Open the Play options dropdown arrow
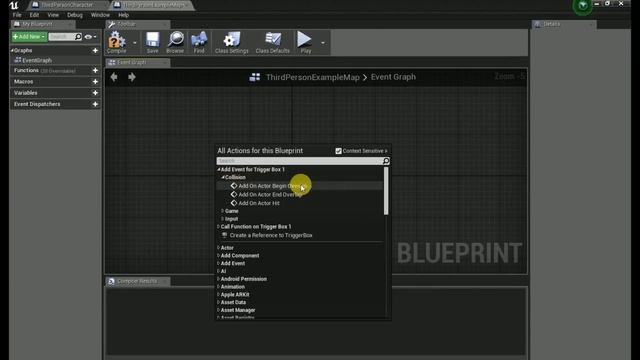 click(x=323, y=42)
